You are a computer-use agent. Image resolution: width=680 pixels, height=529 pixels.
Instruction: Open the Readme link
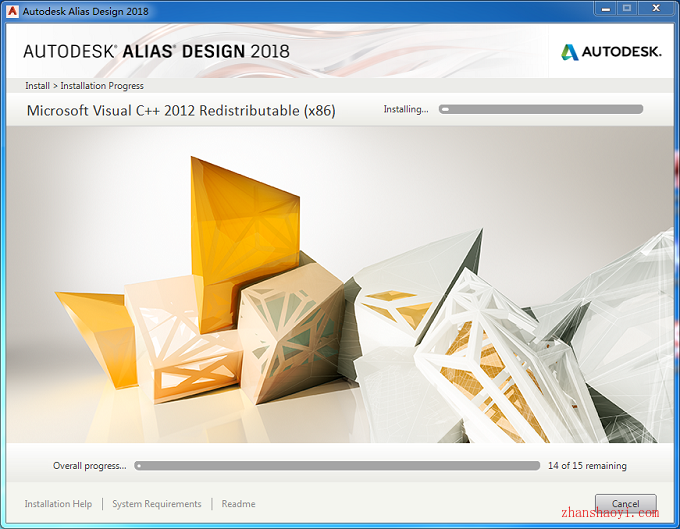pyautogui.click(x=238, y=504)
